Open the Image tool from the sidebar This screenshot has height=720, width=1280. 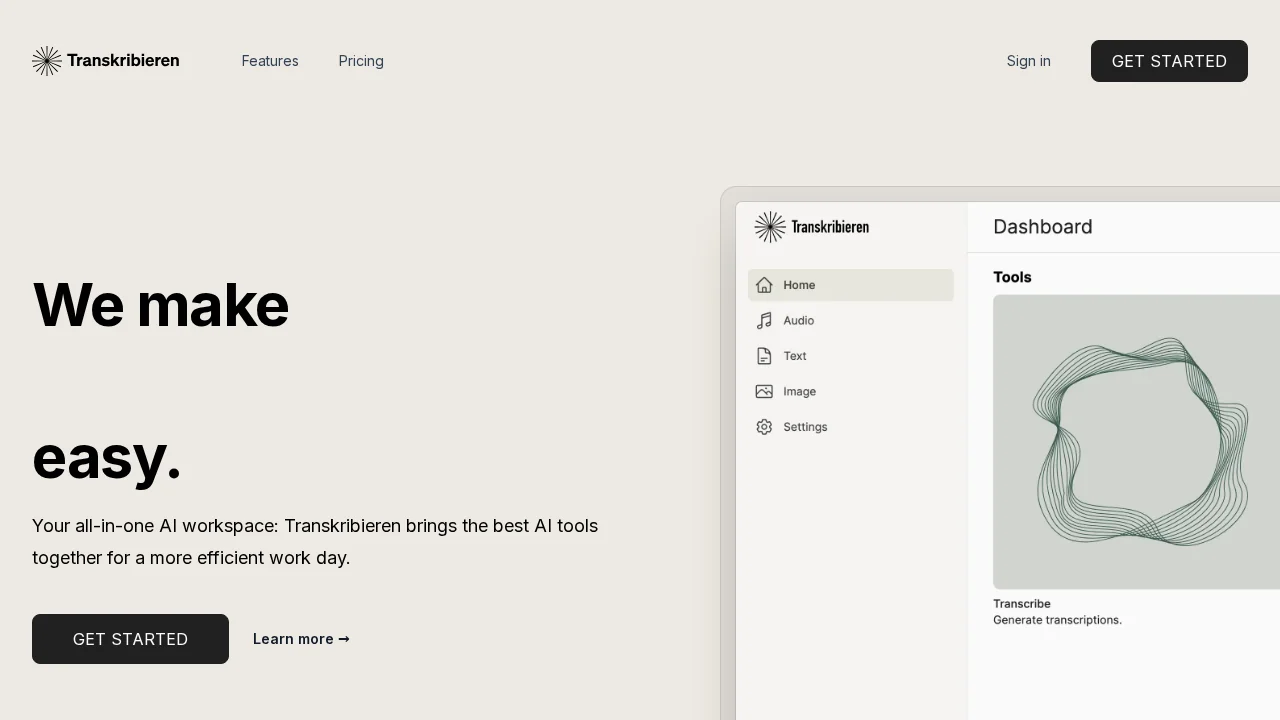(x=800, y=391)
